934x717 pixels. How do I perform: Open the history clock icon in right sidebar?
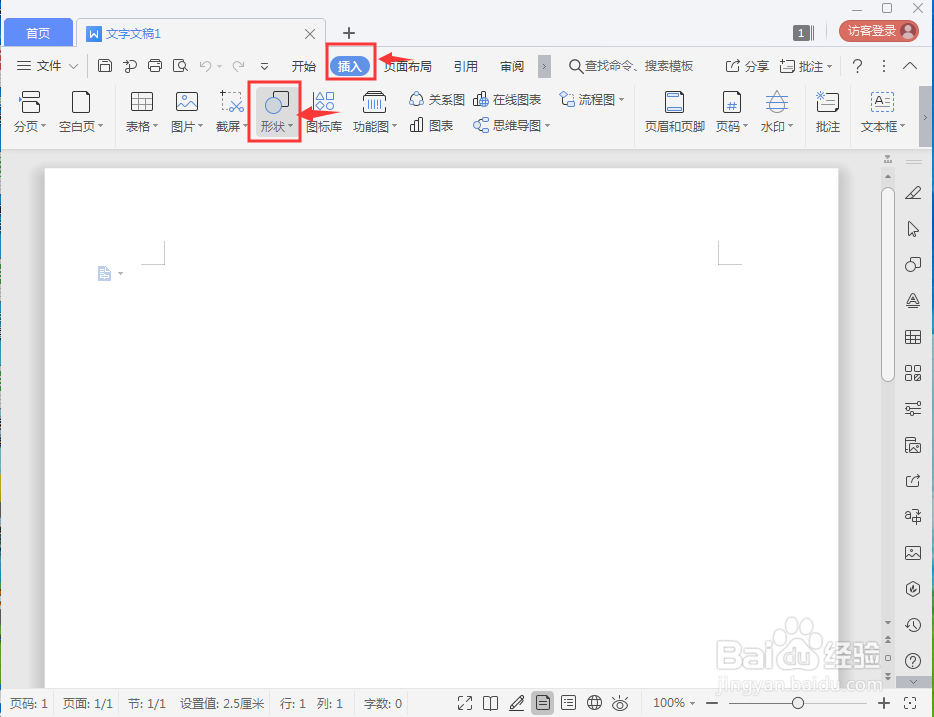[x=913, y=625]
